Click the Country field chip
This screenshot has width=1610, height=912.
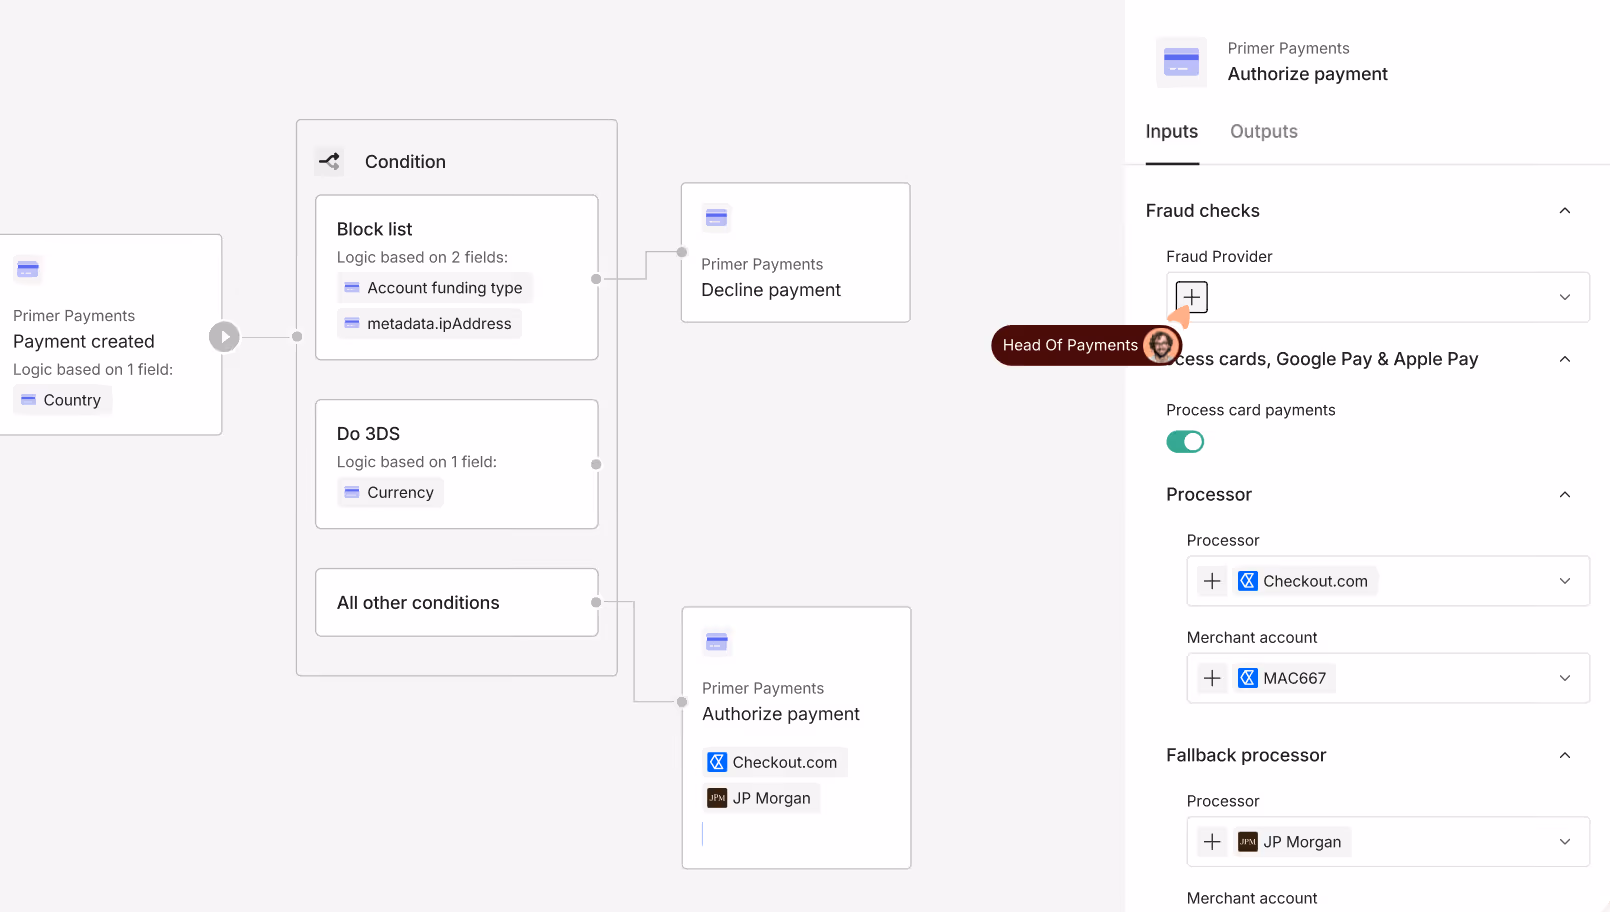[62, 400]
